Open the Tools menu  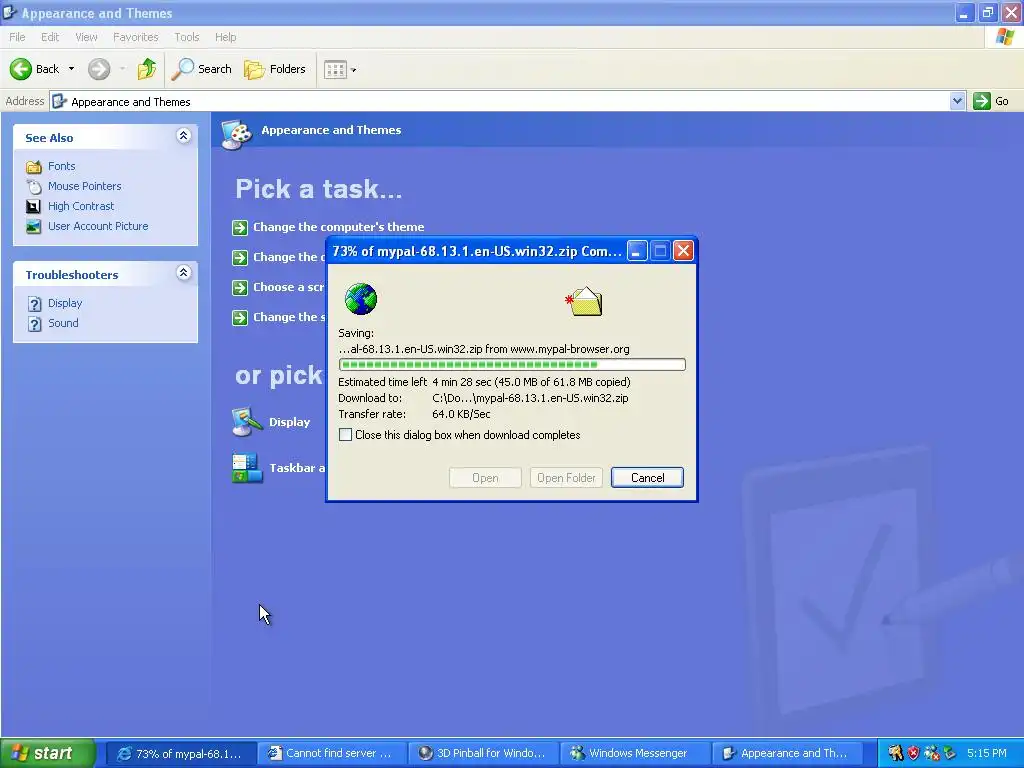pyautogui.click(x=187, y=37)
